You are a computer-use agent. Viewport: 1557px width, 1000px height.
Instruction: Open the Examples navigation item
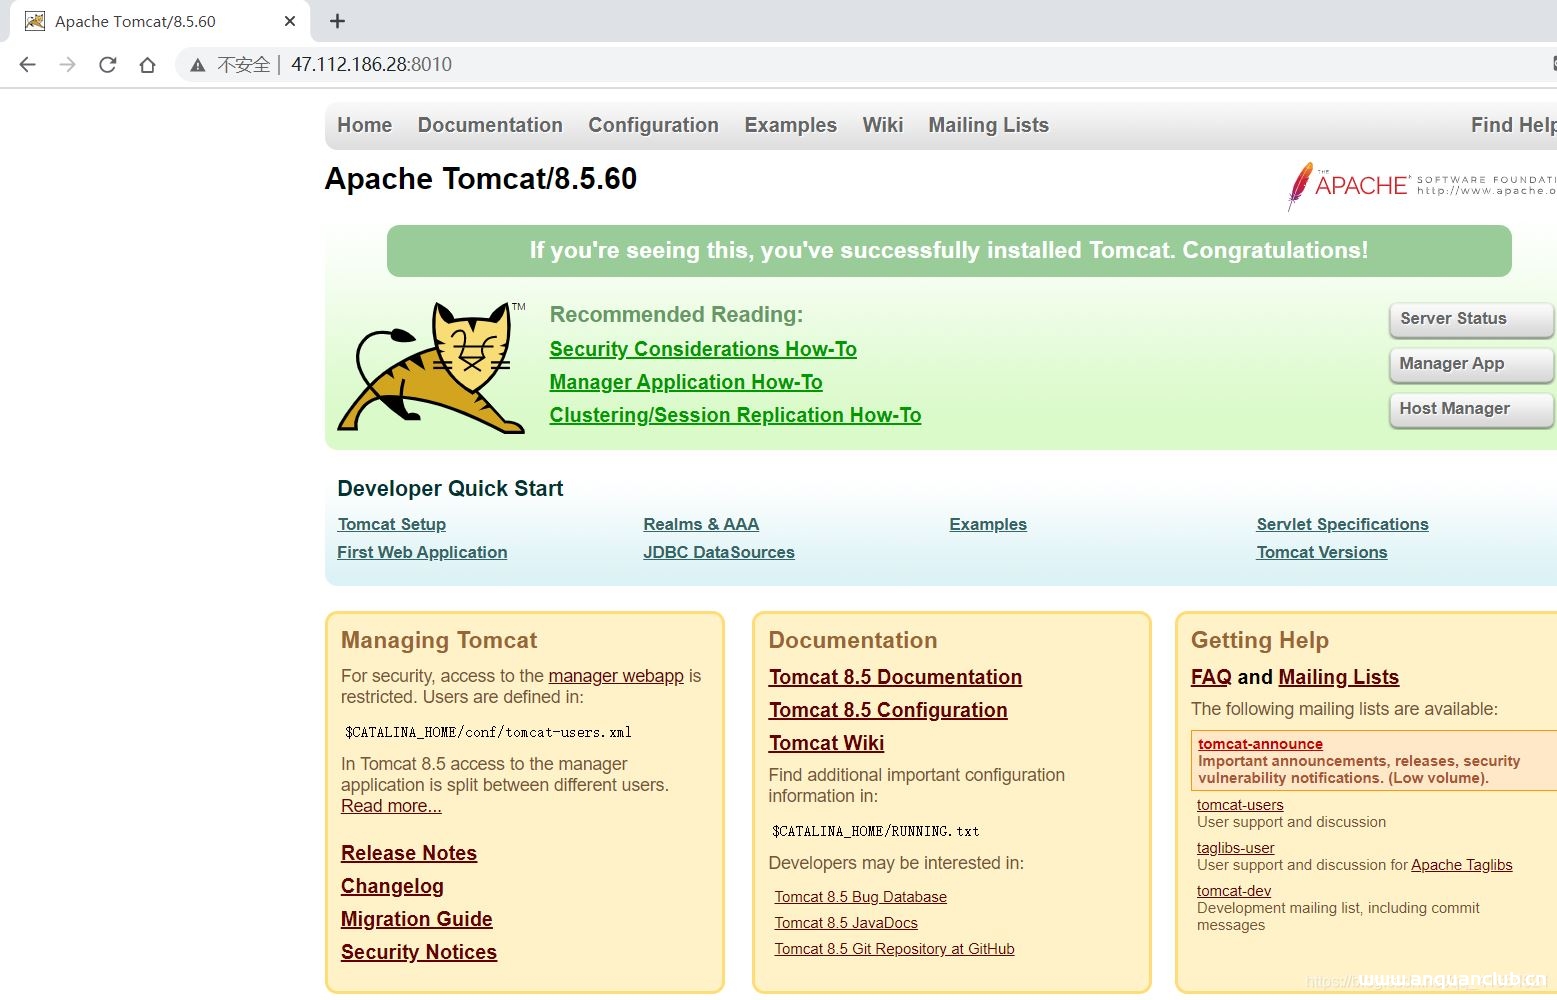point(790,125)
